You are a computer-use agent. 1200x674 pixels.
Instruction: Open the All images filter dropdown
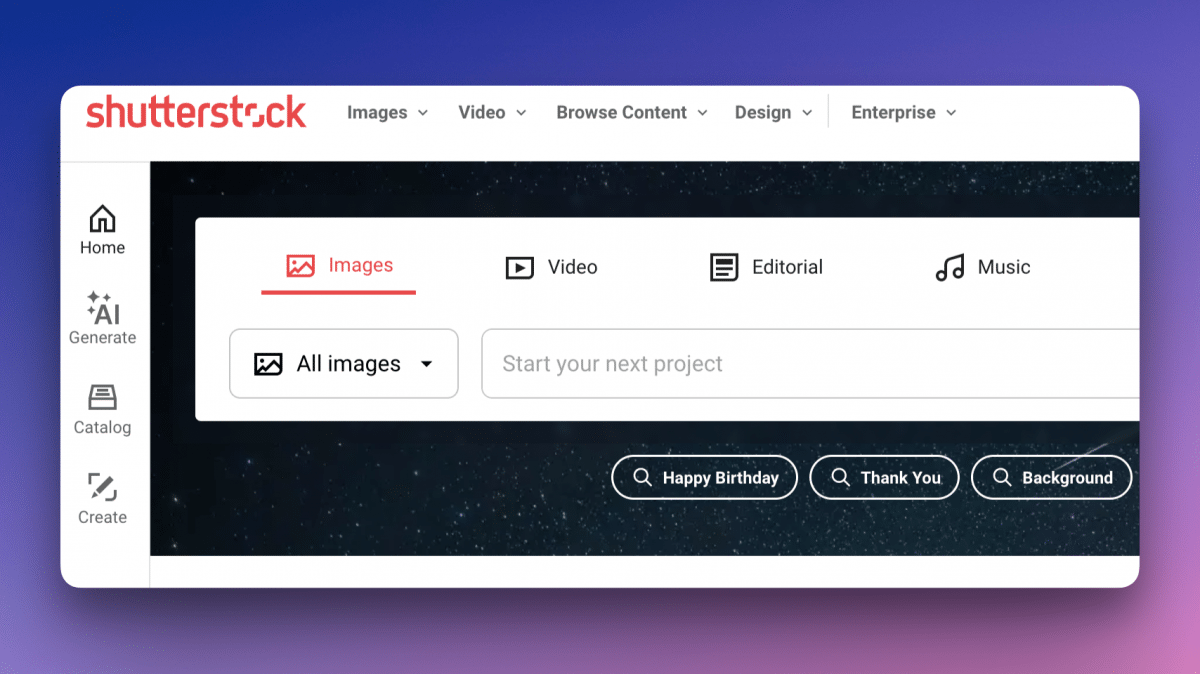click(x=344, y=364)
